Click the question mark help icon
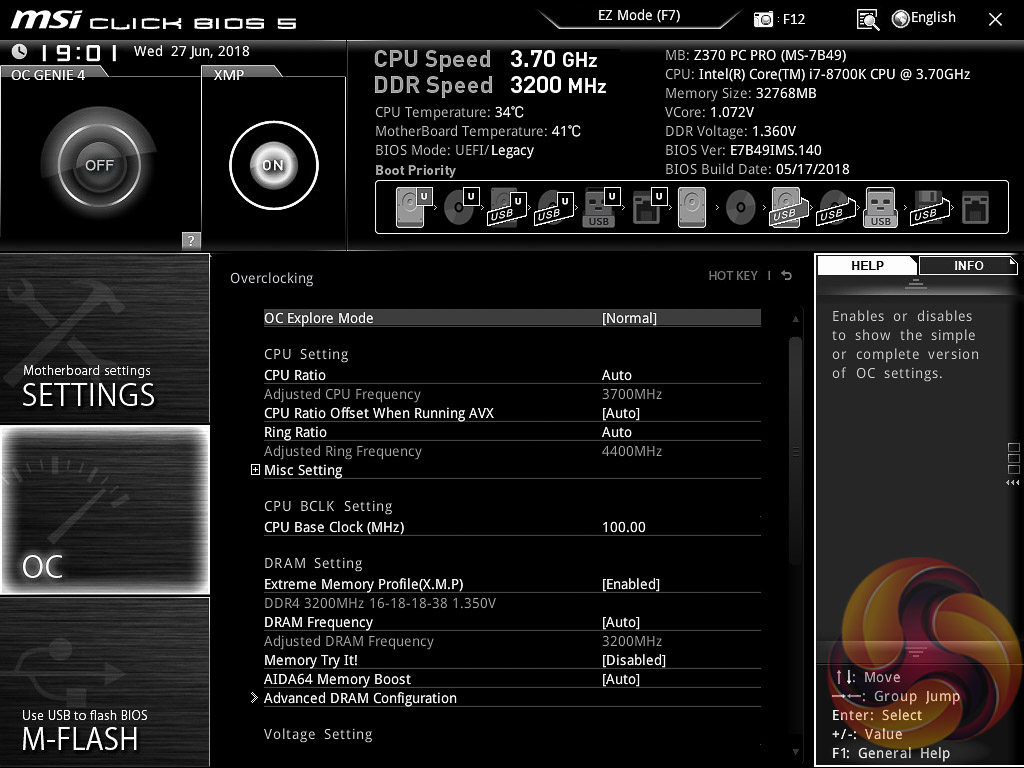The width and height of the screenshot is (1024, 768). [x=191, y=240]
